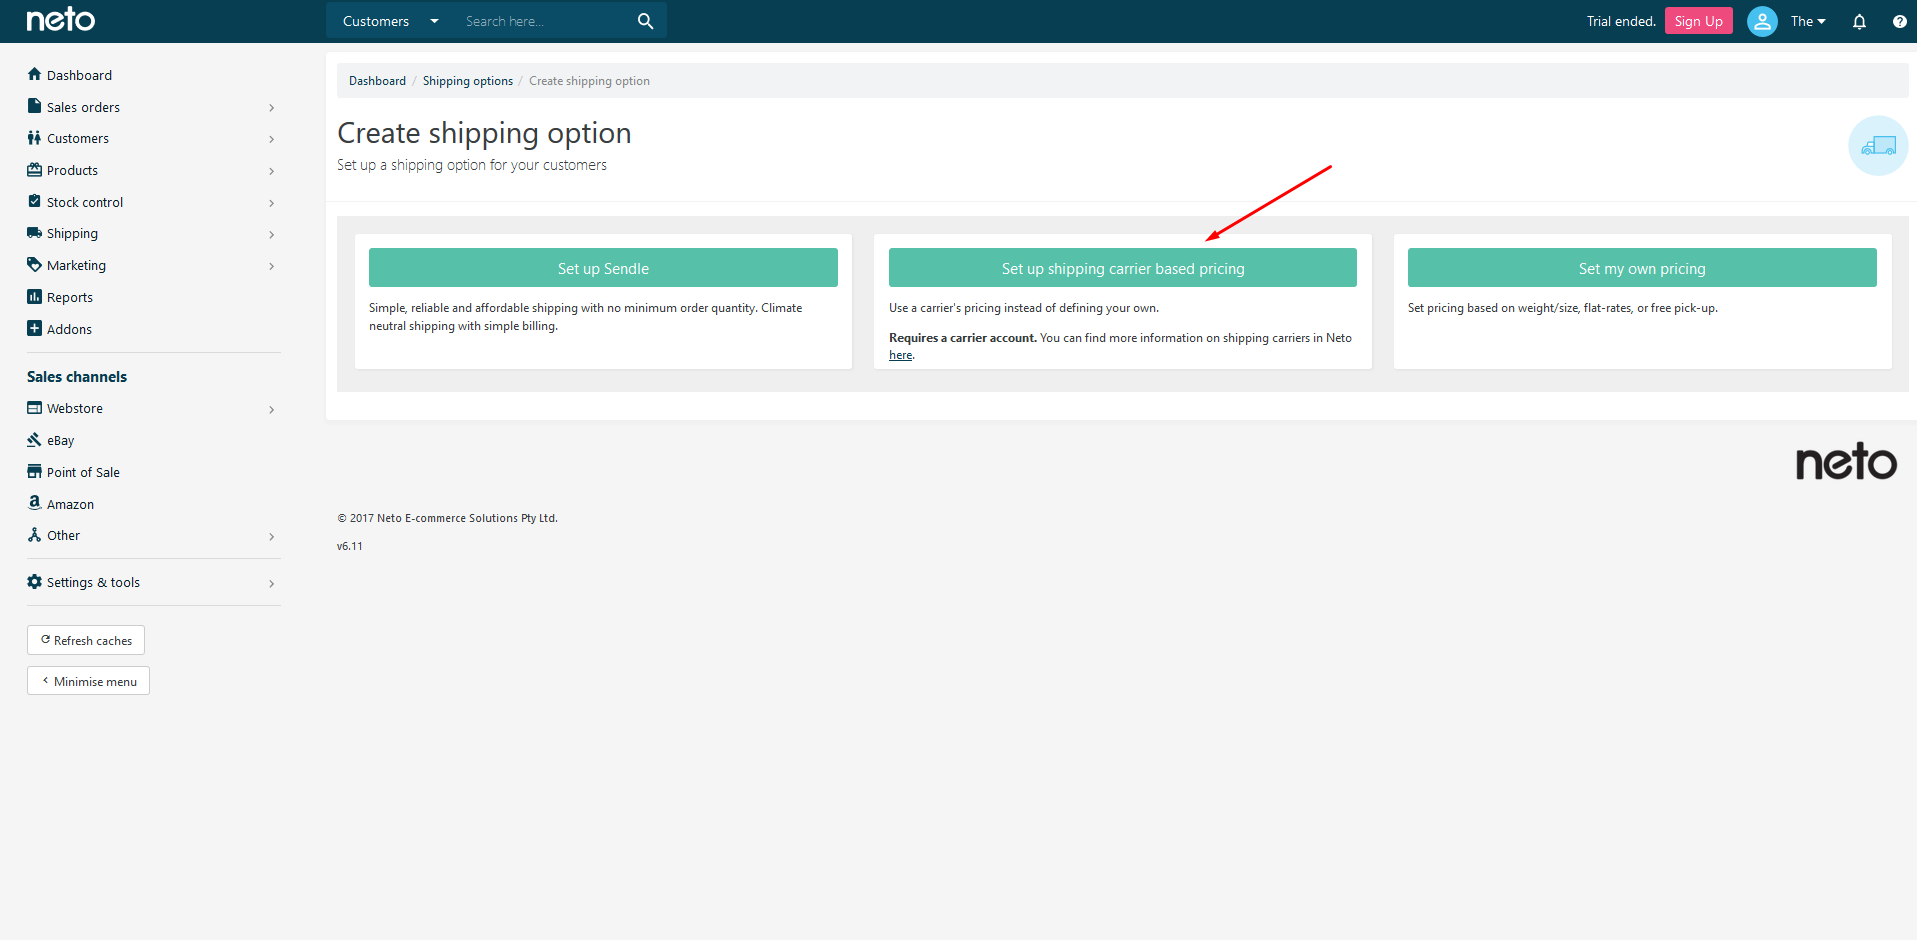Screen dimensions: 1917x940
Task: Click the Addons plus icon
Action: coord(34,328)
